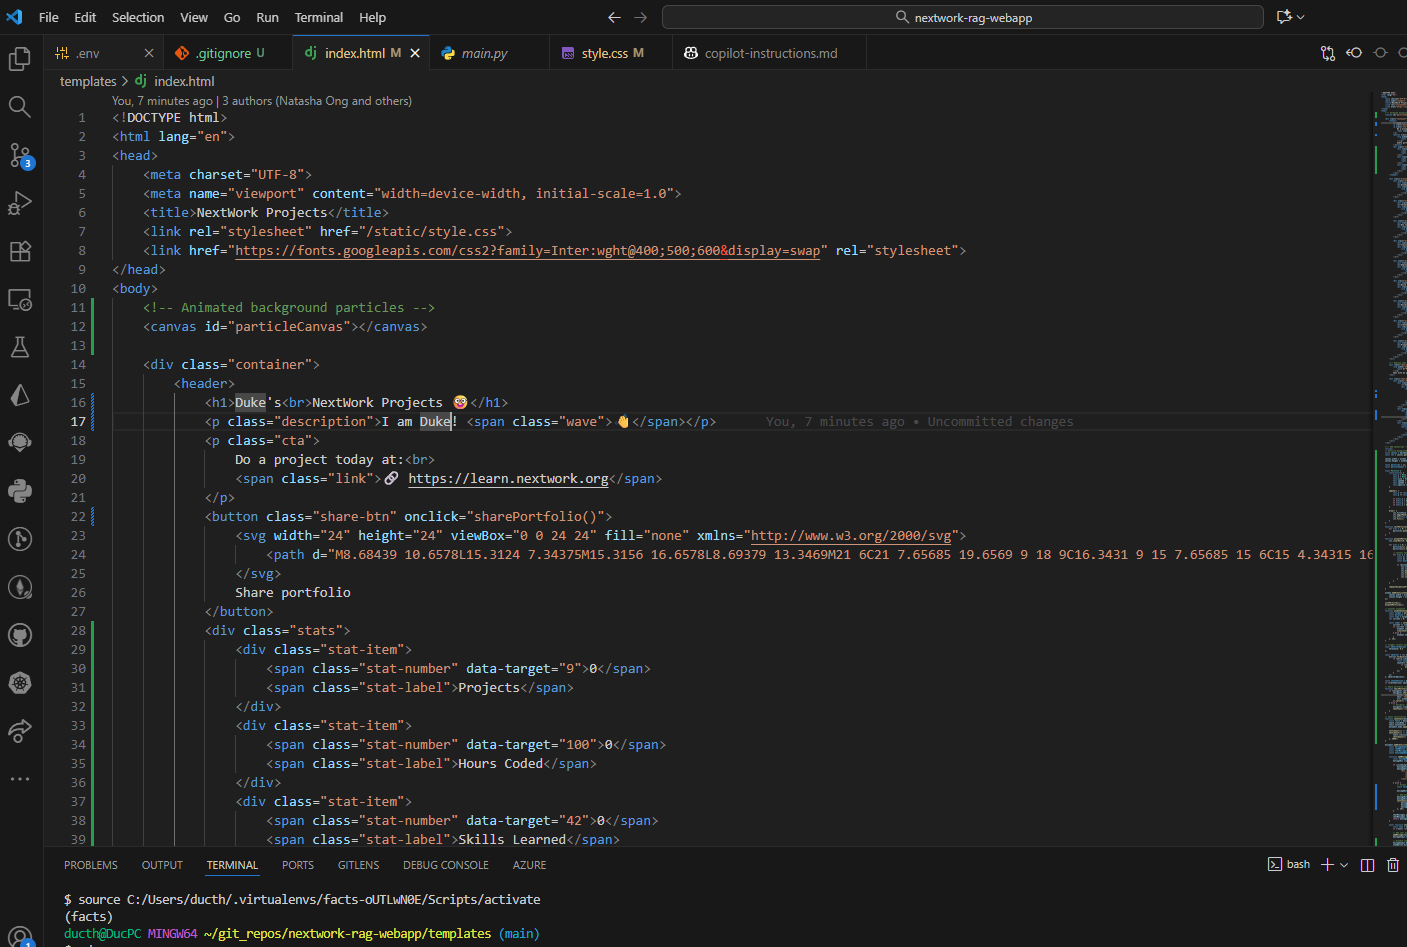The width and height of the screenshot is (1407, 947).
Task: Open the Remote Explorer view
Action: click(20, 299)
